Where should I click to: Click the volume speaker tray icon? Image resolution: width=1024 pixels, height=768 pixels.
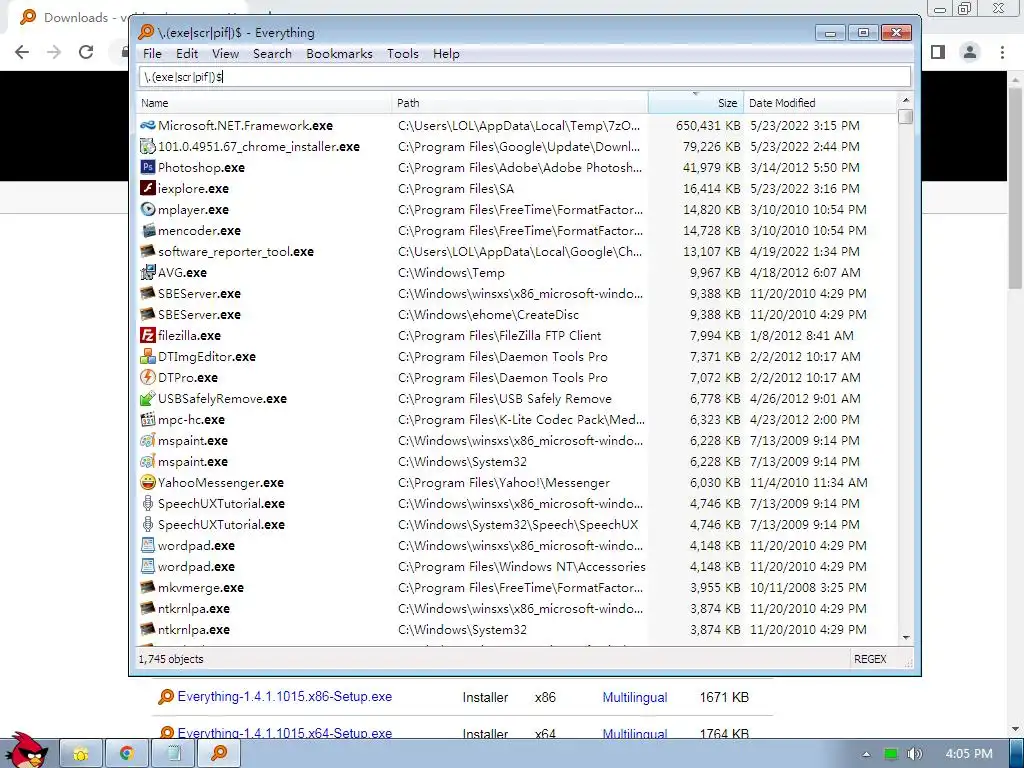click(914, 754)
